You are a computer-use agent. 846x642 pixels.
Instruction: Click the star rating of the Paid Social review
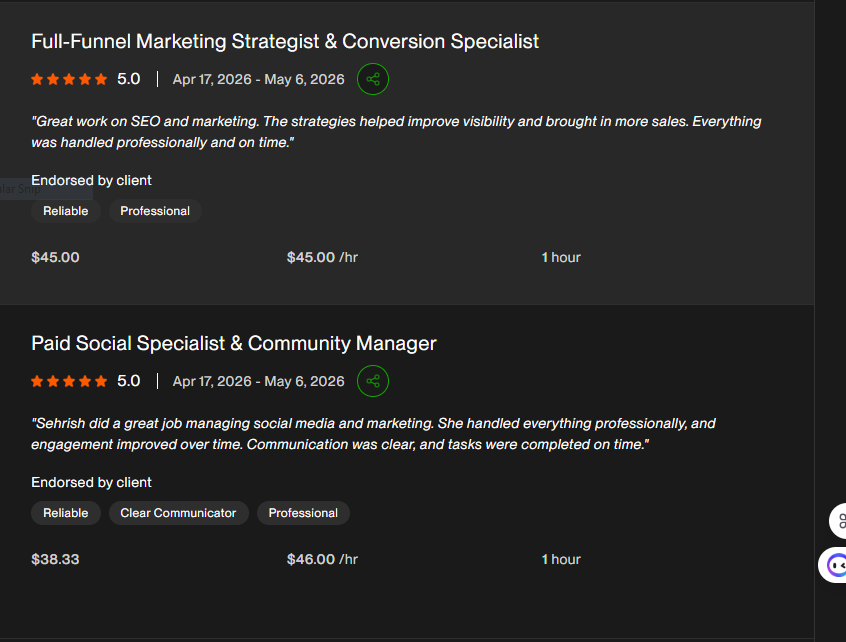69,381
